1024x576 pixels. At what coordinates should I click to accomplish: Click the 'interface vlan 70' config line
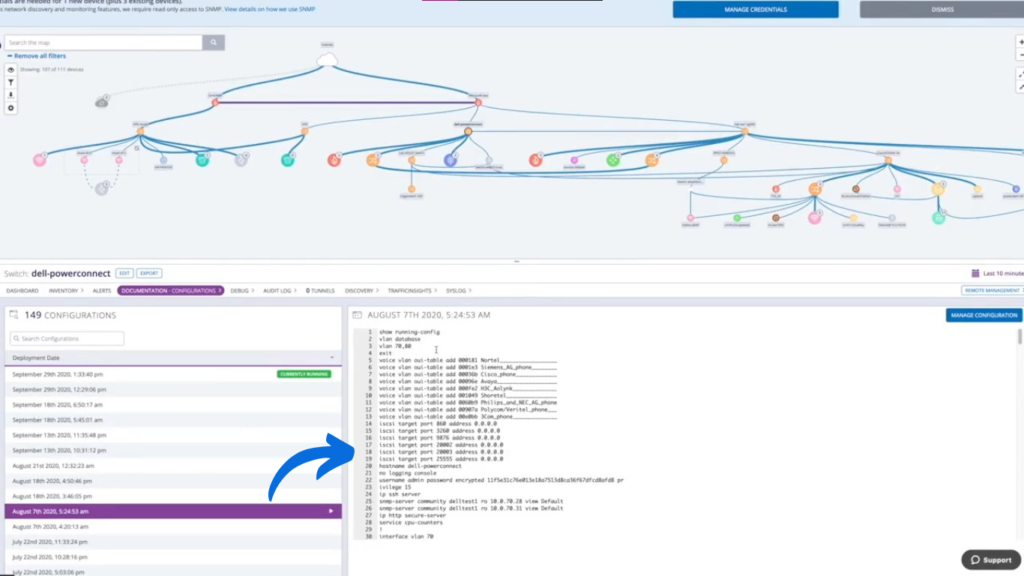406,537
